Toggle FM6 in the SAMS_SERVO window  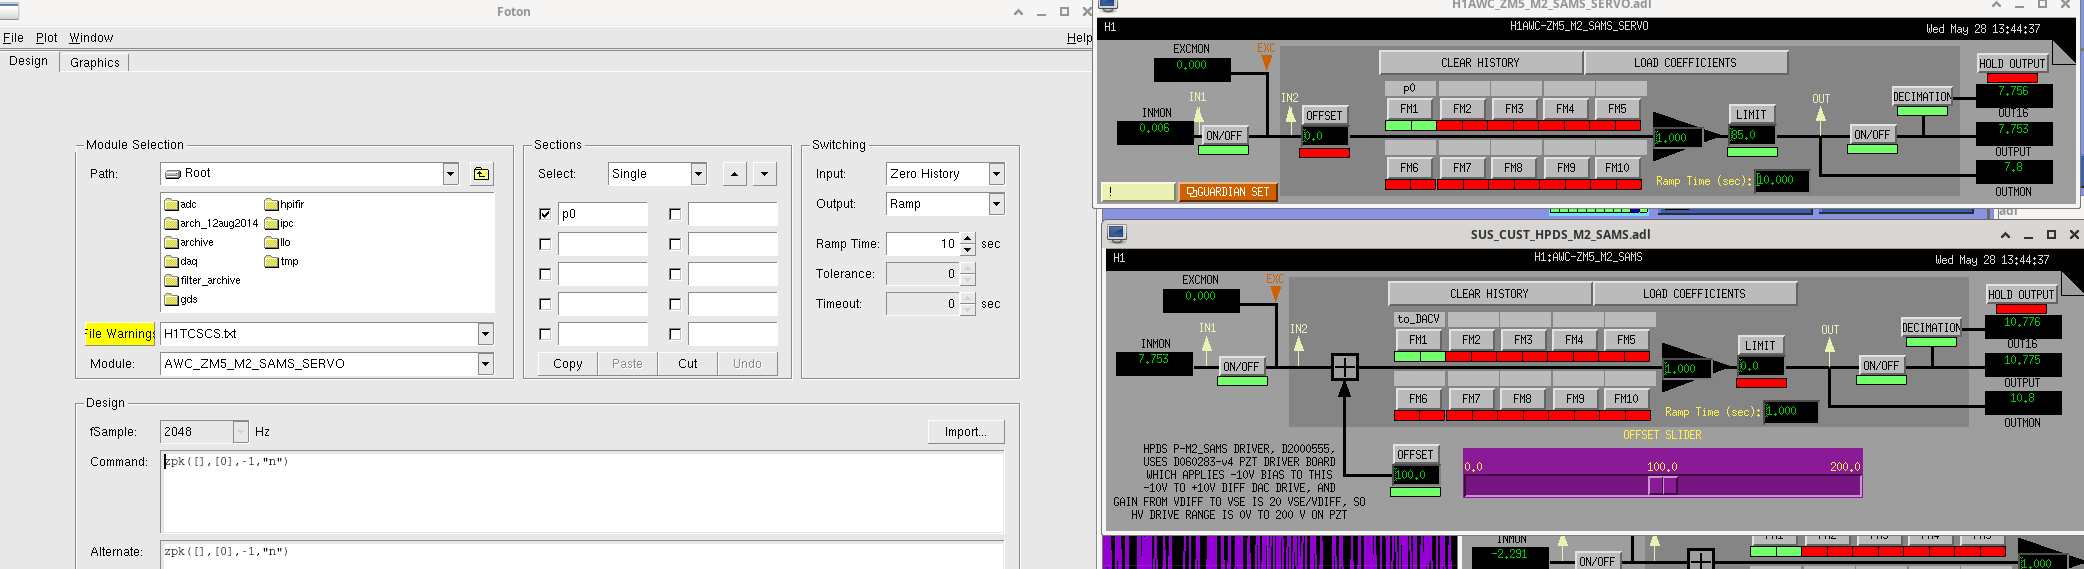[1409, 168]
